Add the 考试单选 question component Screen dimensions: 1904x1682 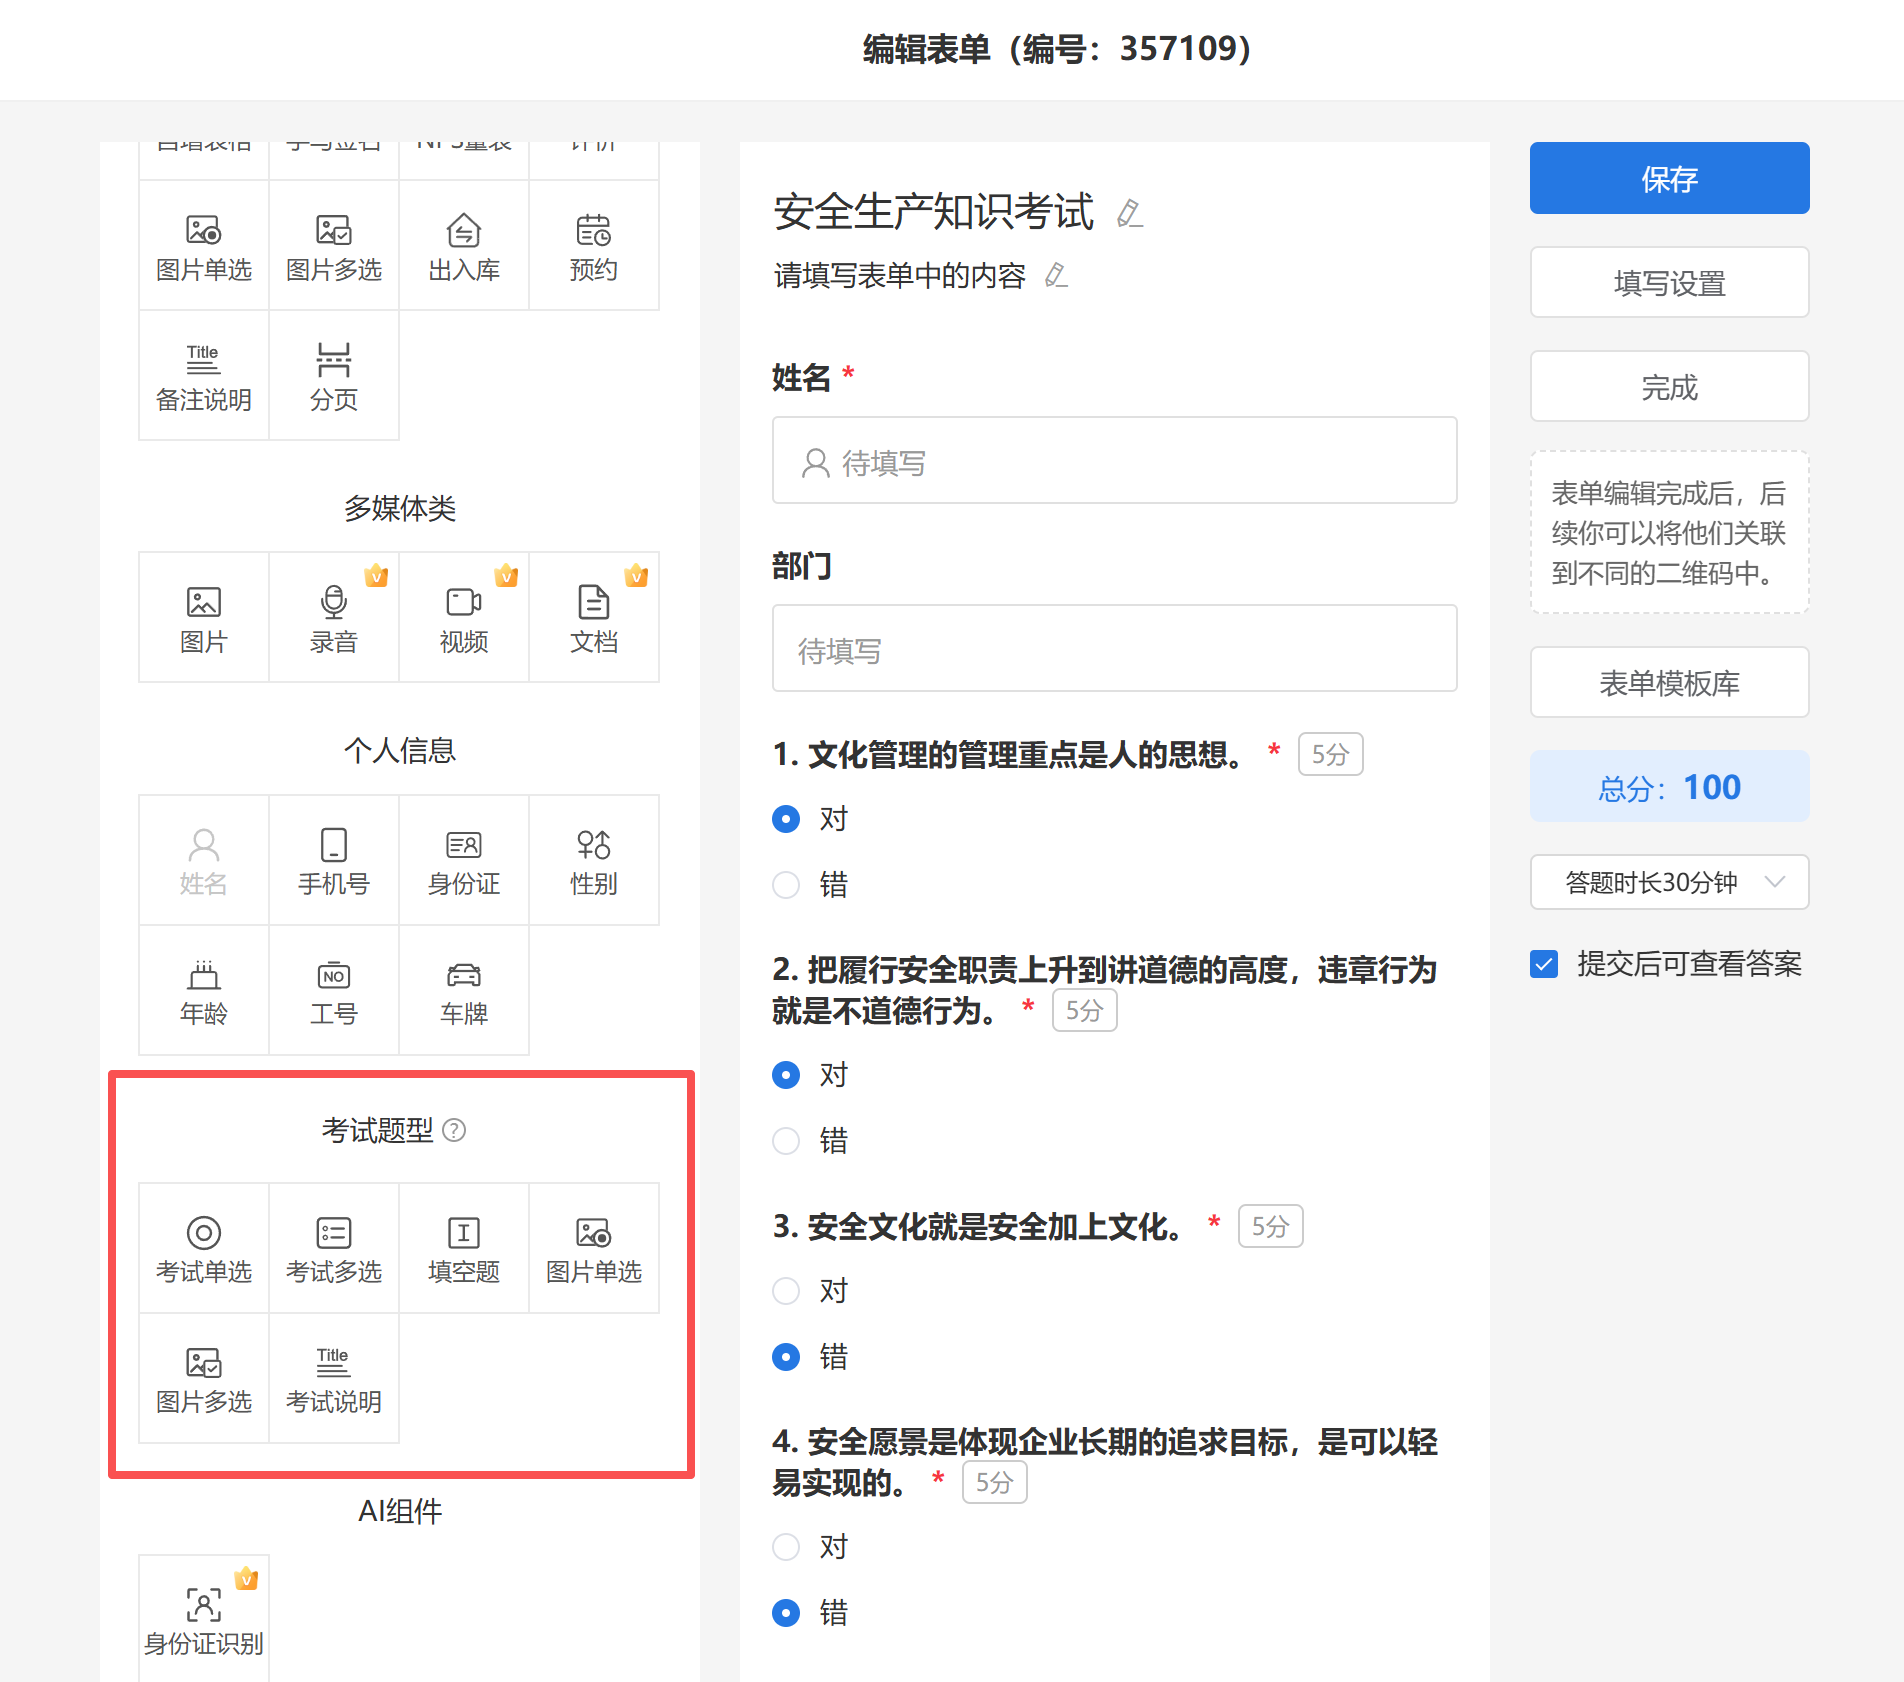pos(204,1248)
